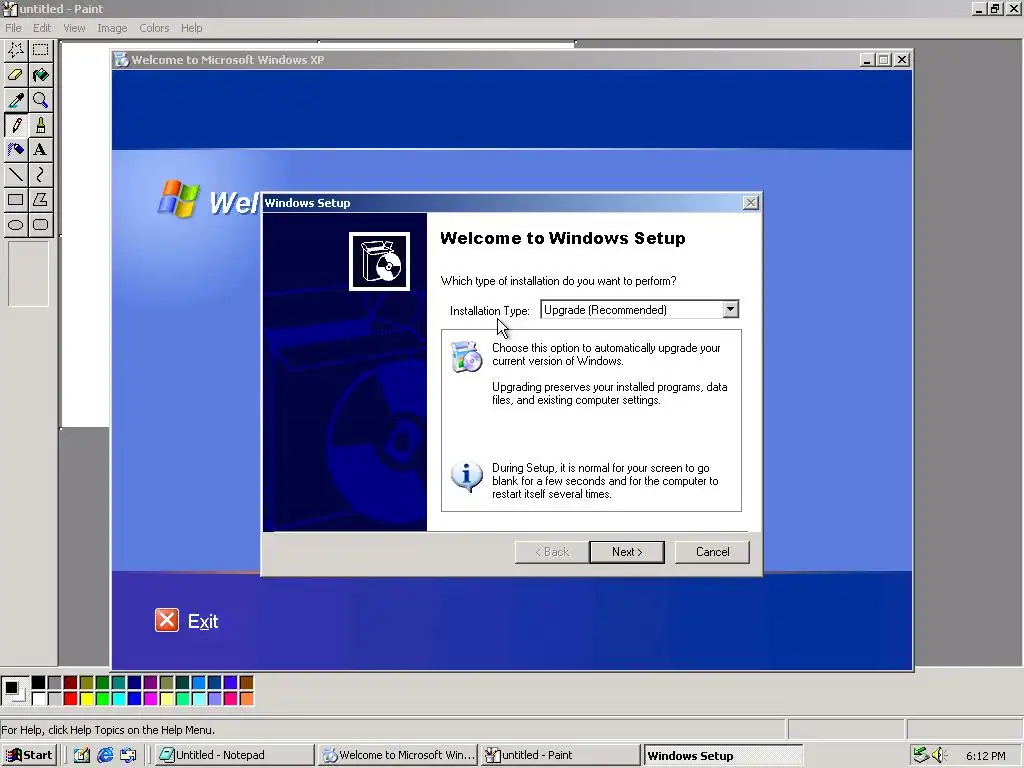Viewport: 1024px width, 768px height.
Task: Click the red X Exit icon
Action: click(167, 620)
